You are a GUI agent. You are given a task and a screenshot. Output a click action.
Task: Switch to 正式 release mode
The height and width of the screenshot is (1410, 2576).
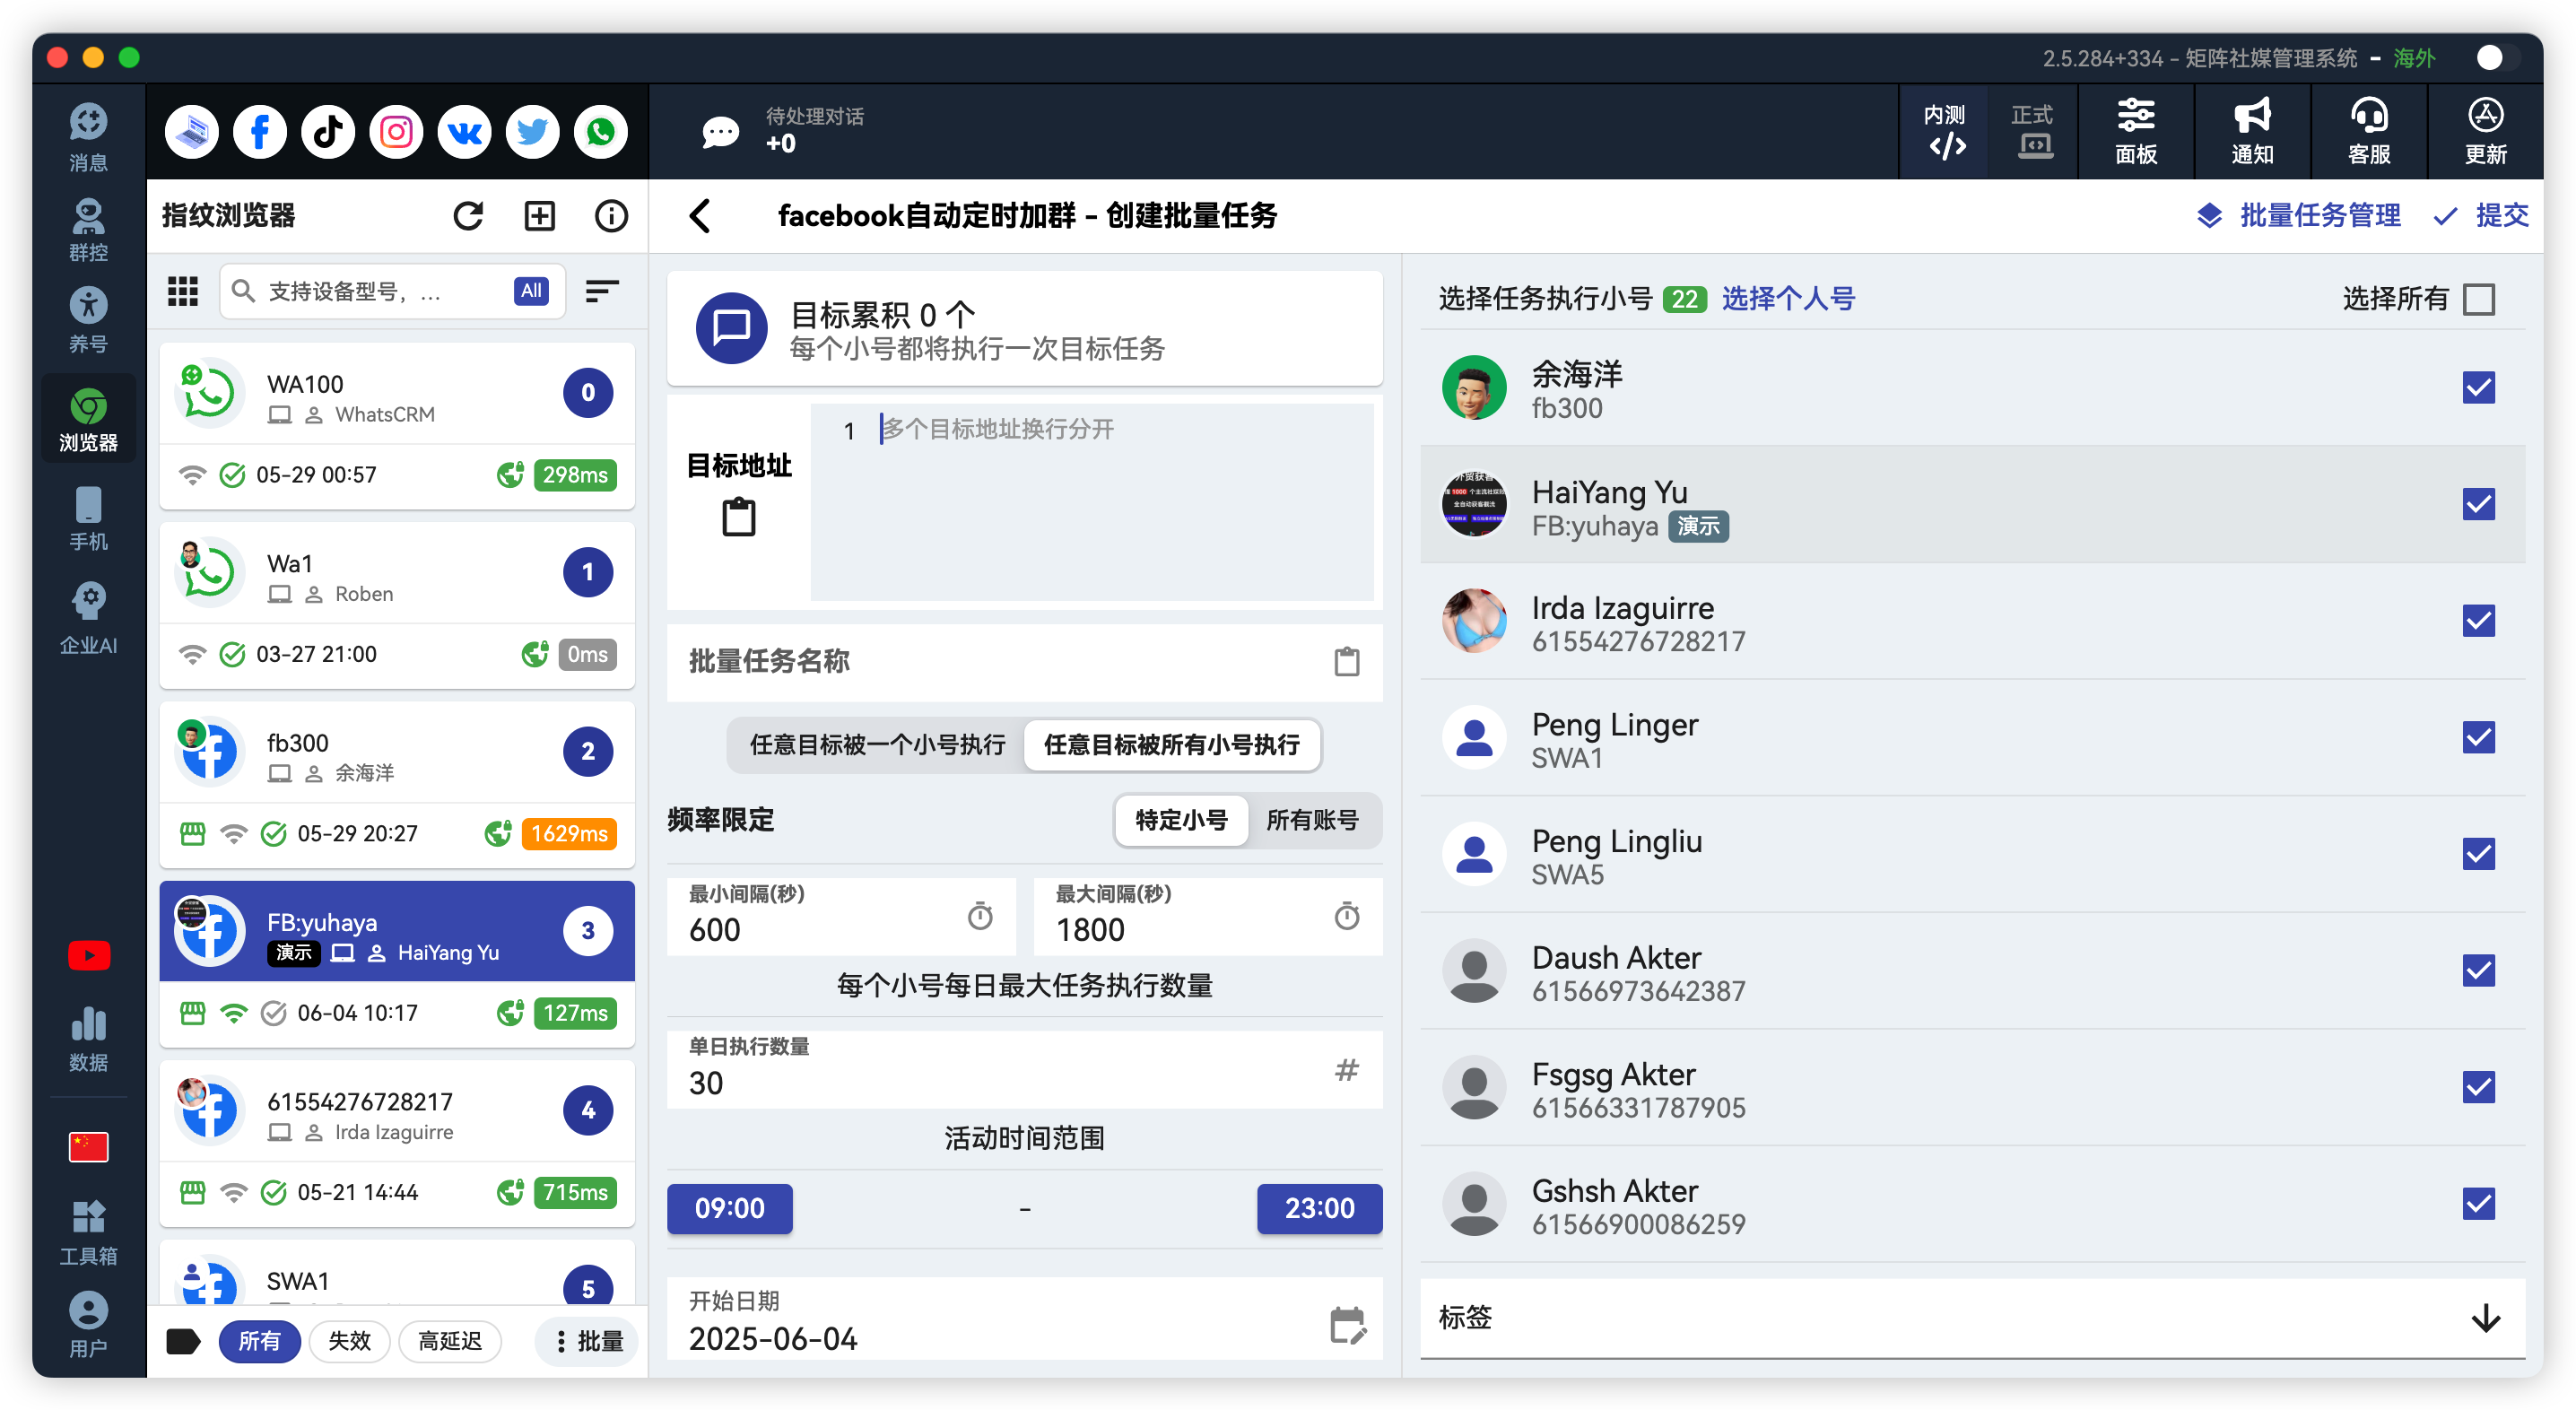point(2033,132)
